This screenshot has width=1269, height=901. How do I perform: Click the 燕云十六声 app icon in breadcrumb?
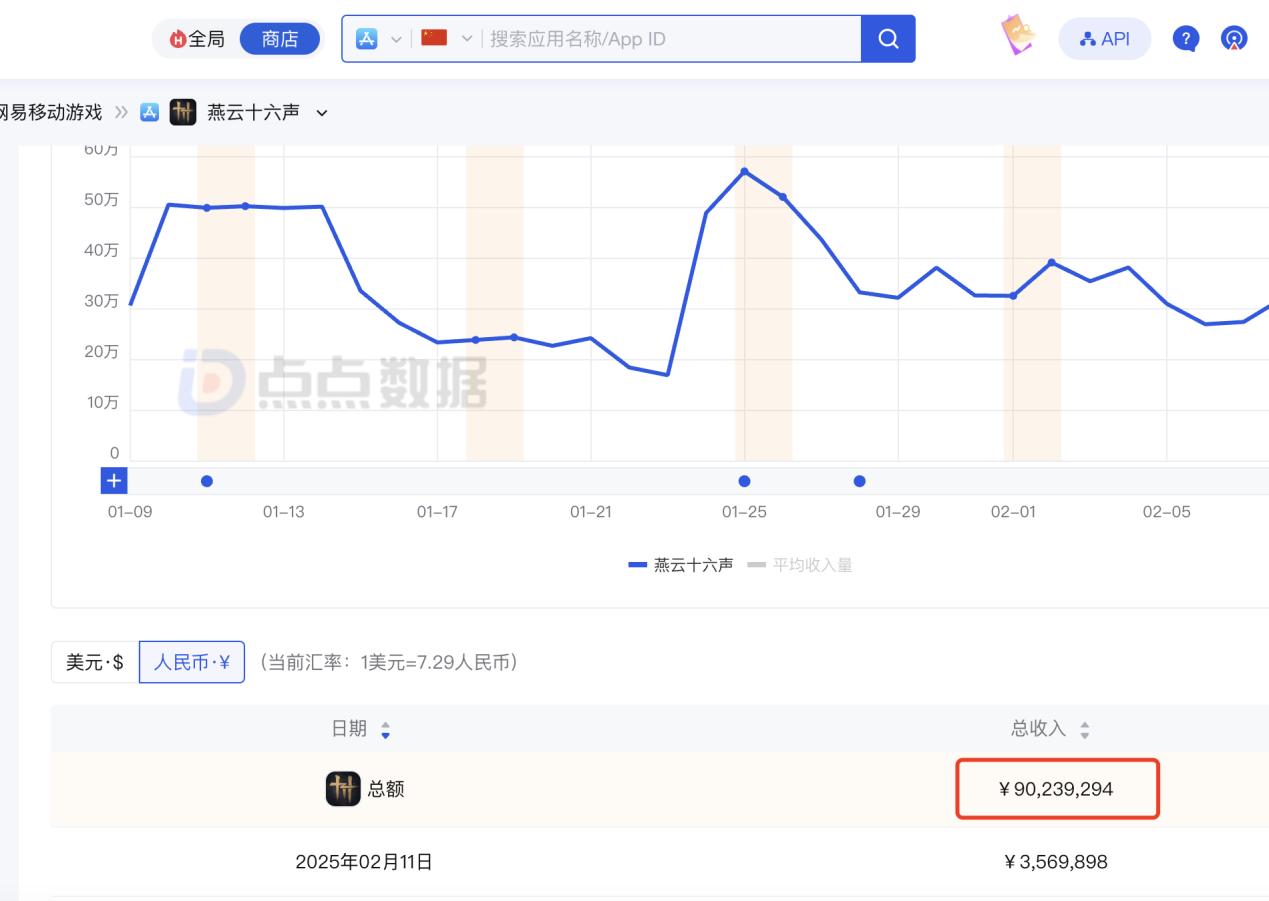pos(183,112)
